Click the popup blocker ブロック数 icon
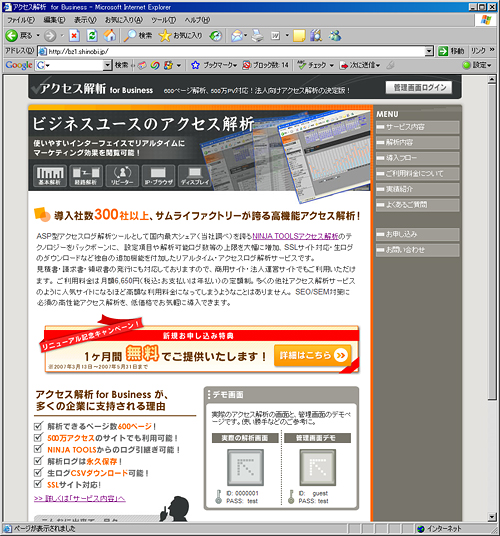 [x=246, y=65]
